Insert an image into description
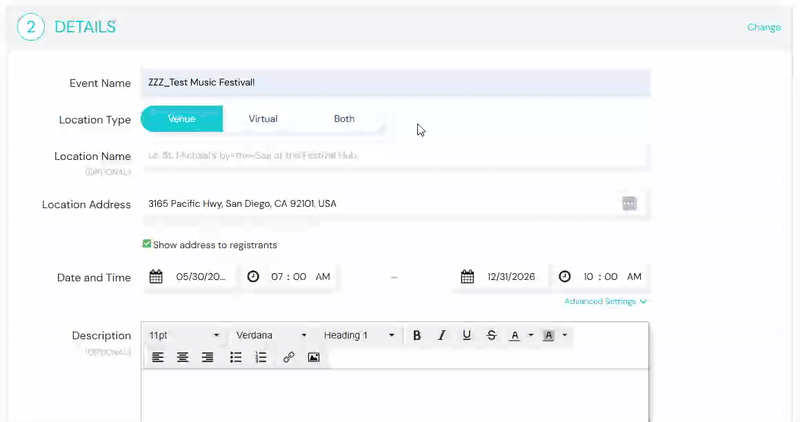This screenshot has height=422, width=800. click(314, 357)
